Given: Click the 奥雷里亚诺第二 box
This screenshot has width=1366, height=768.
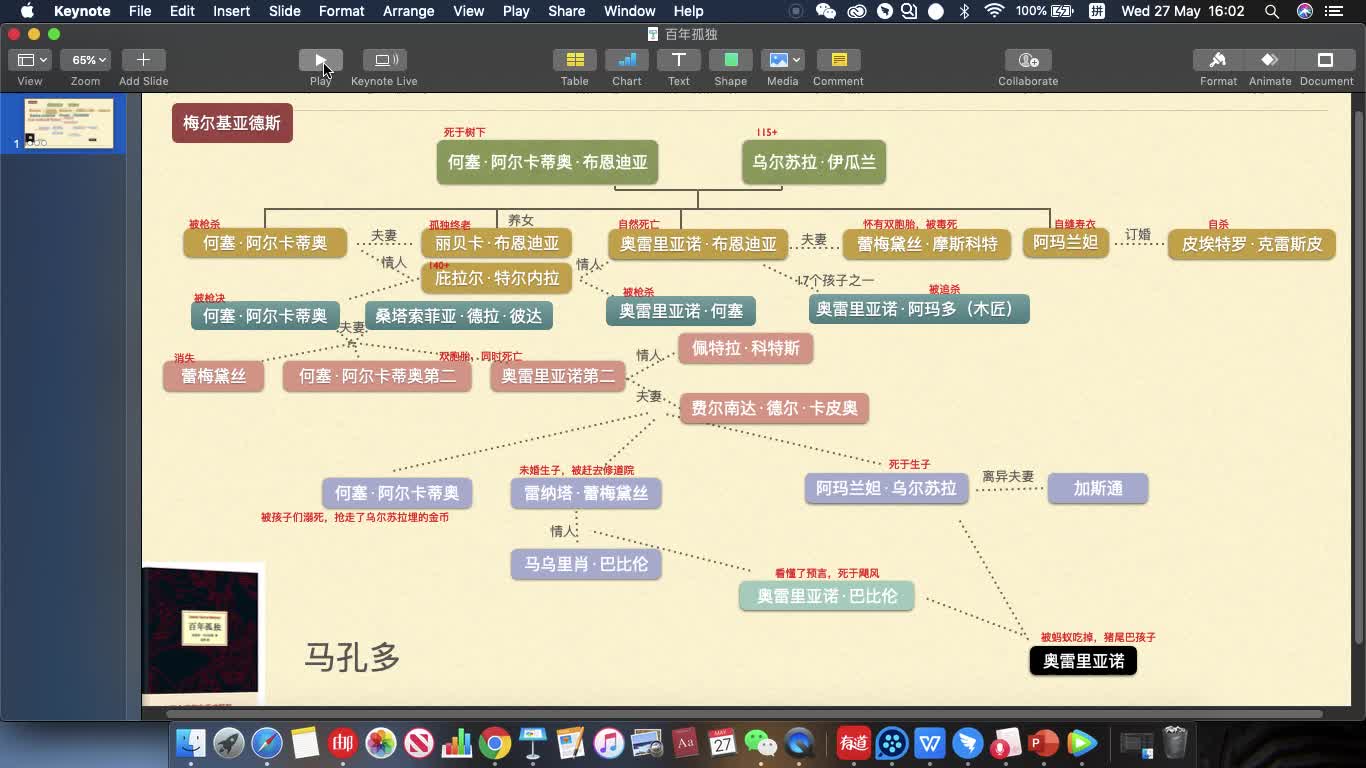Looking at the screenshot, I should tap(558, 376).
